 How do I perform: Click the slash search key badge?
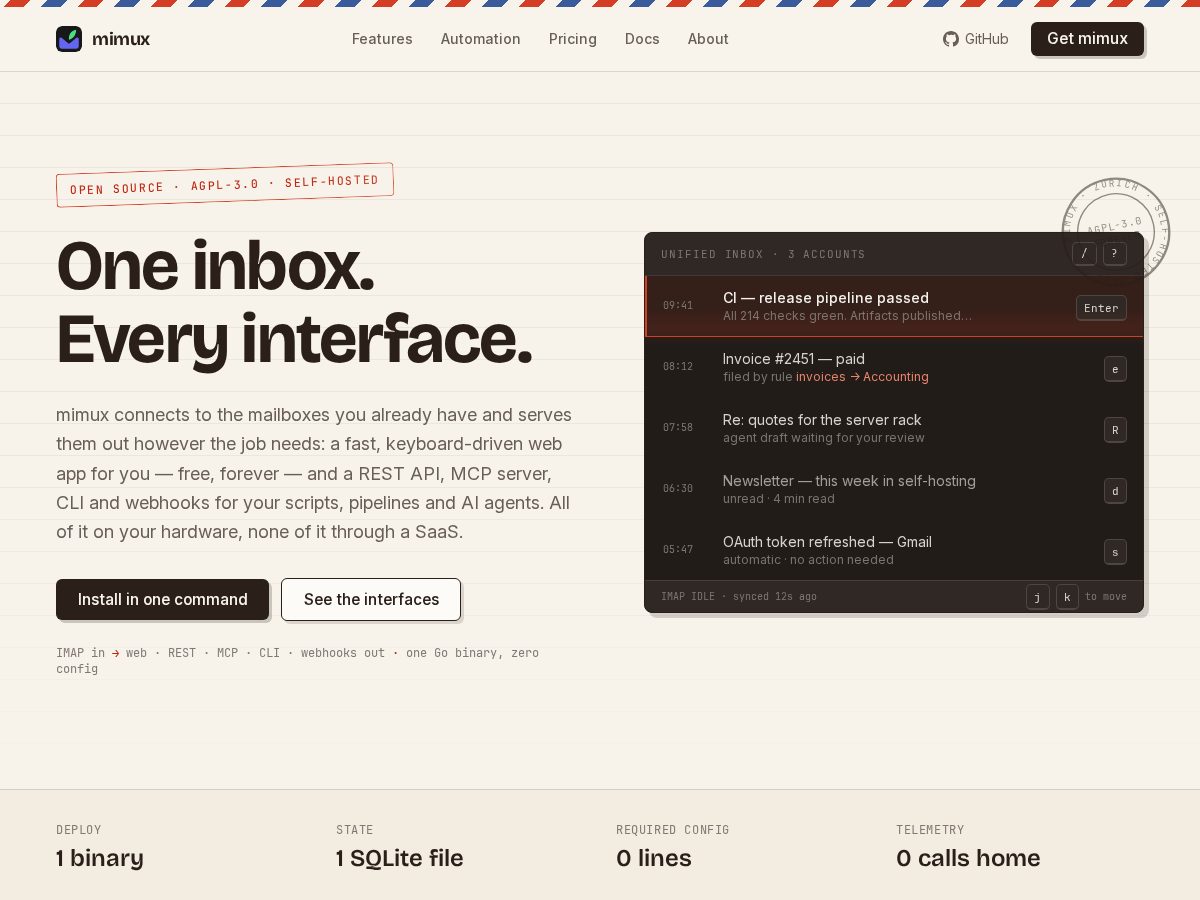pyautogui.click(x=1084, y=253)
